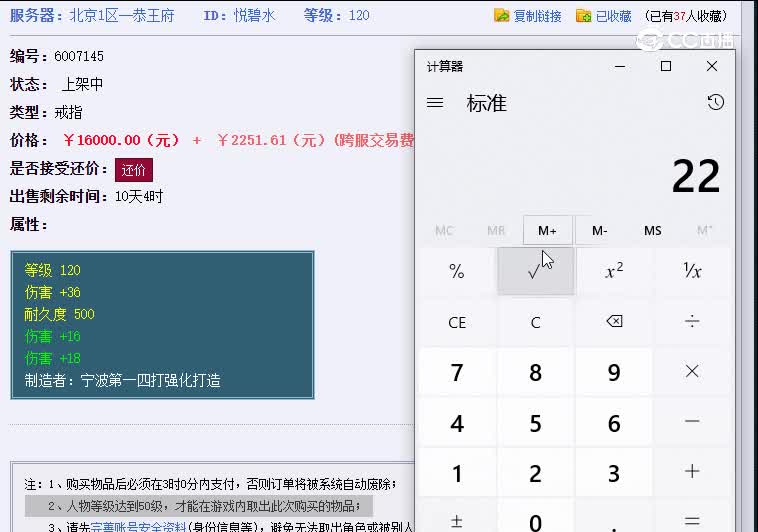
Task: Click the price ¥16000.00 text
Action: tap(121, 140)
